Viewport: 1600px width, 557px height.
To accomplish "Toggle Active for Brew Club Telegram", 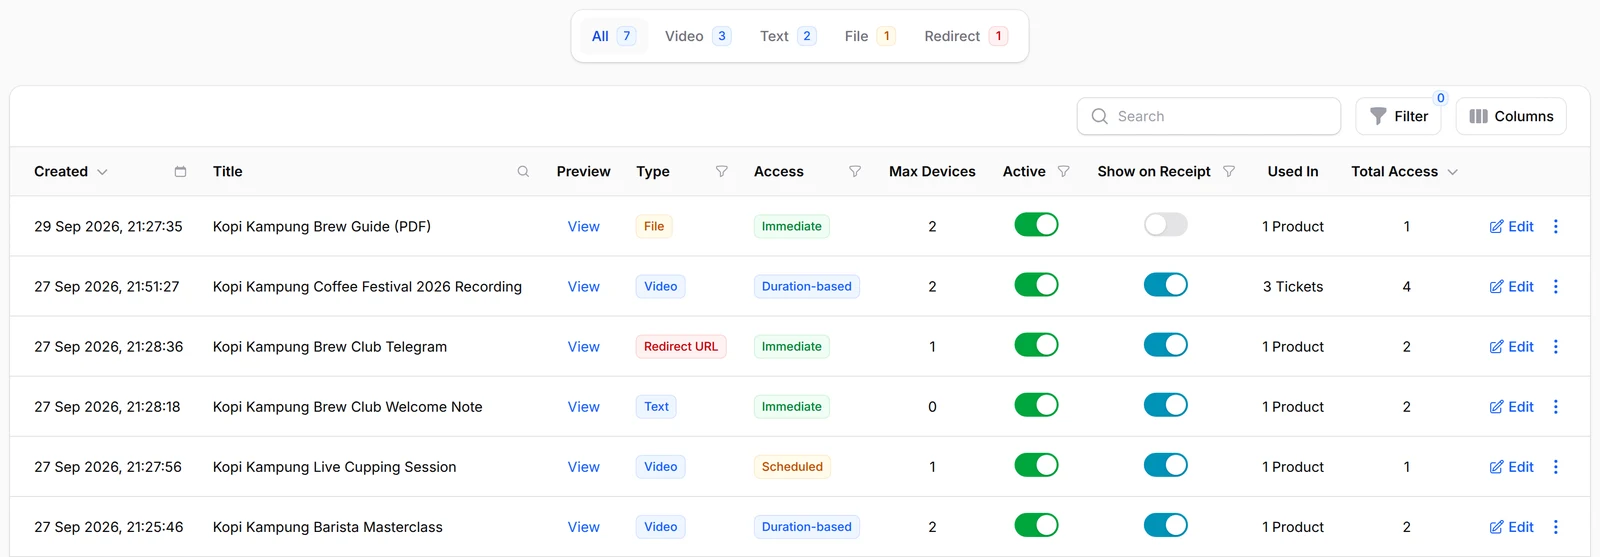I will click(1036, 345).
